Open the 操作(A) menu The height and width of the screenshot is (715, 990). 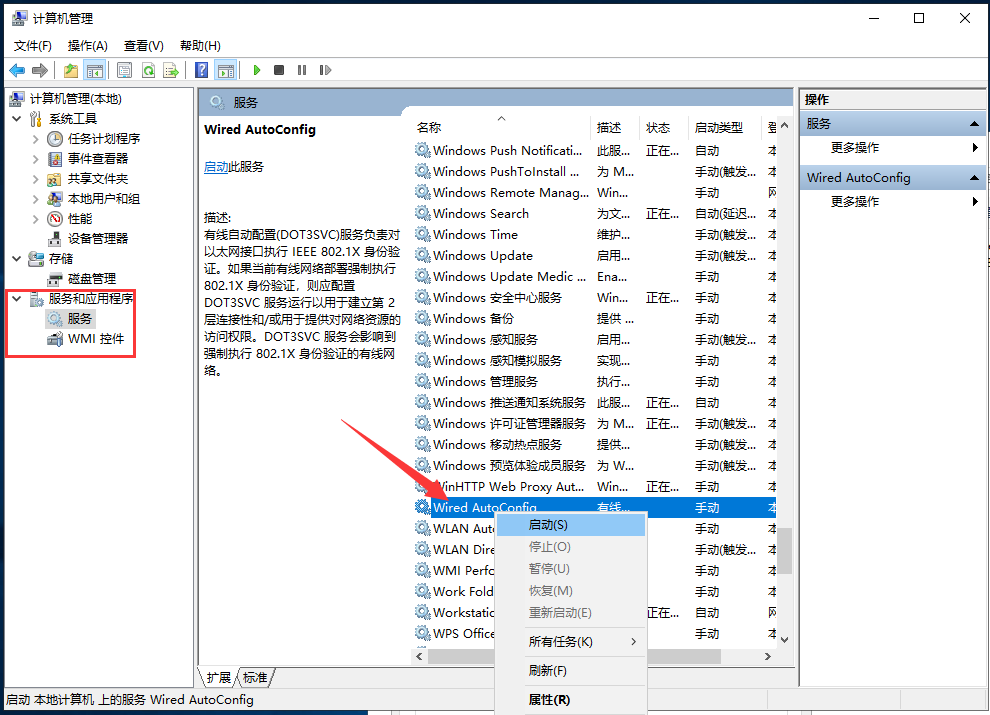tap(88, 45)
